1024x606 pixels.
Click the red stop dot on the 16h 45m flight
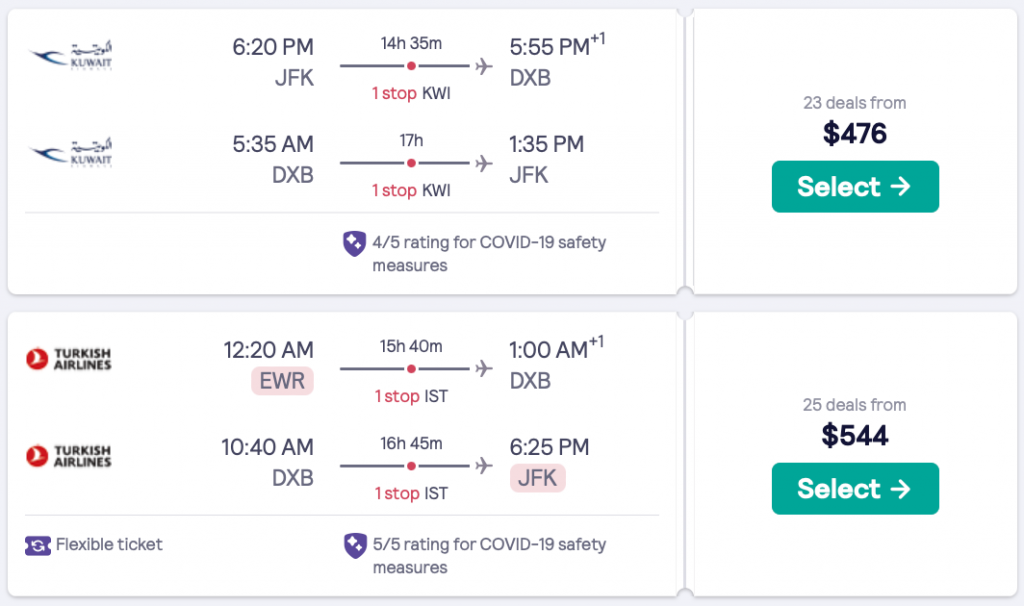pos(411,465)
